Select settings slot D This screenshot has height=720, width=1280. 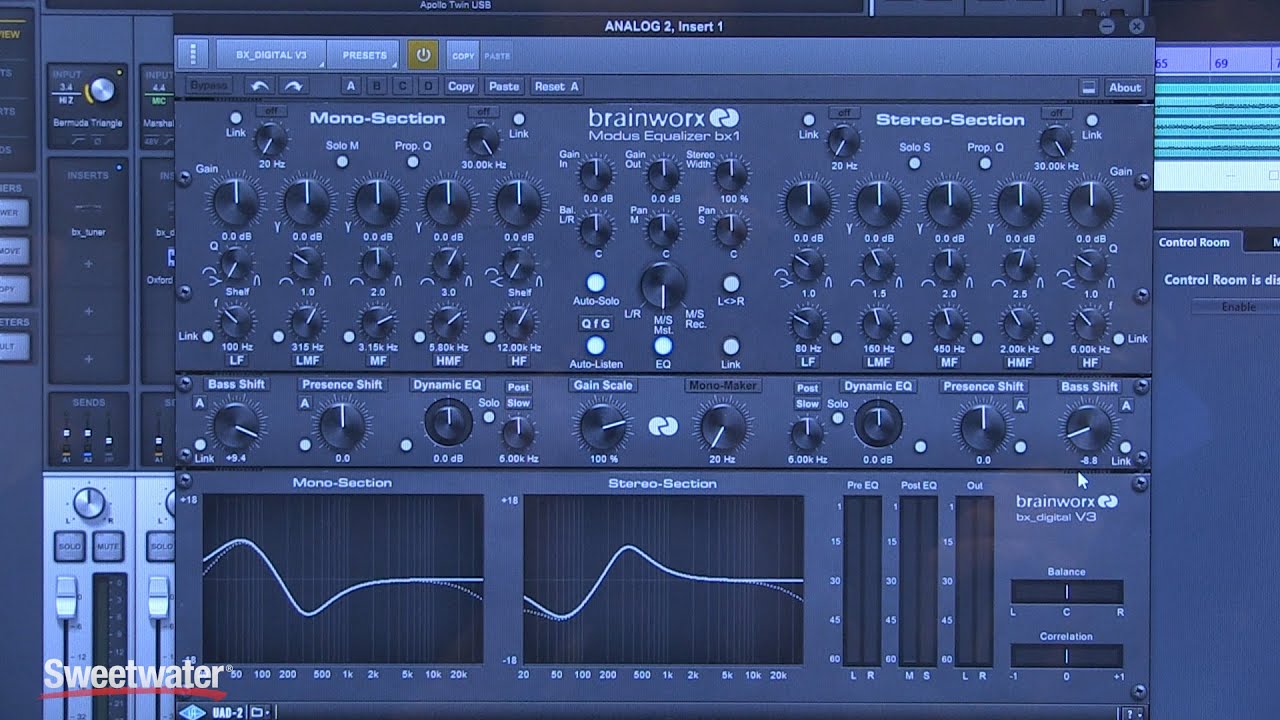click(x=428, y=87)
